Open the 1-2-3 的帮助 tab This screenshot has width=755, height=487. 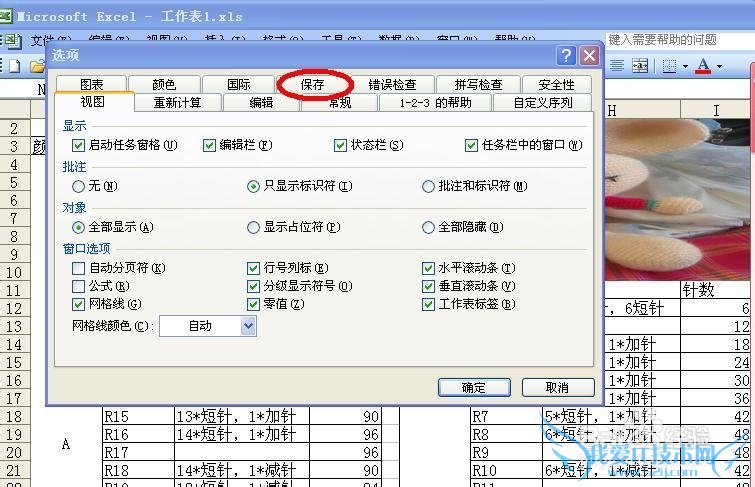pyautogui.click(x=435, y=103)
